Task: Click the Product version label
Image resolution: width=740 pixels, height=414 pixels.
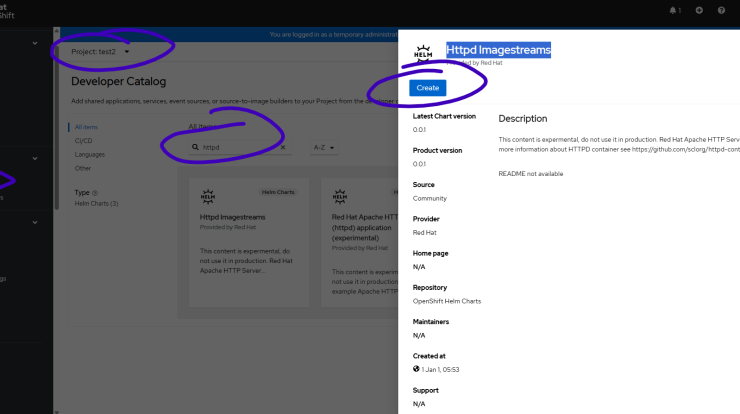Action: [x=437, y=151]
